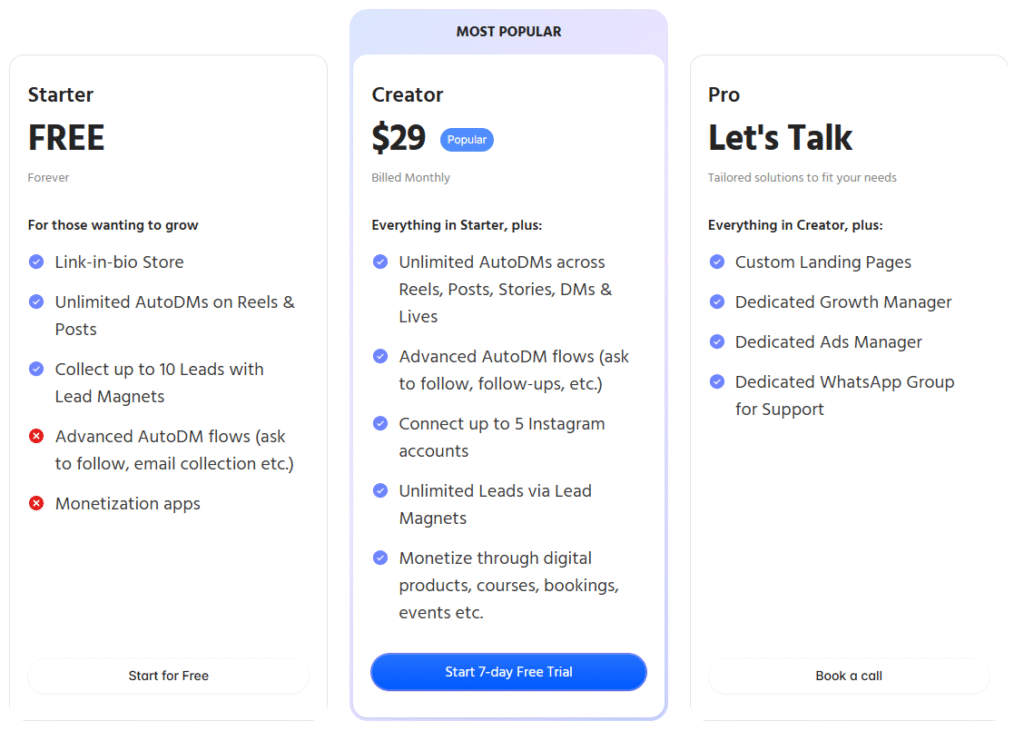The image size is (1024, 731).
Task: Select the Creator plan heading
Action: [407, 95]
